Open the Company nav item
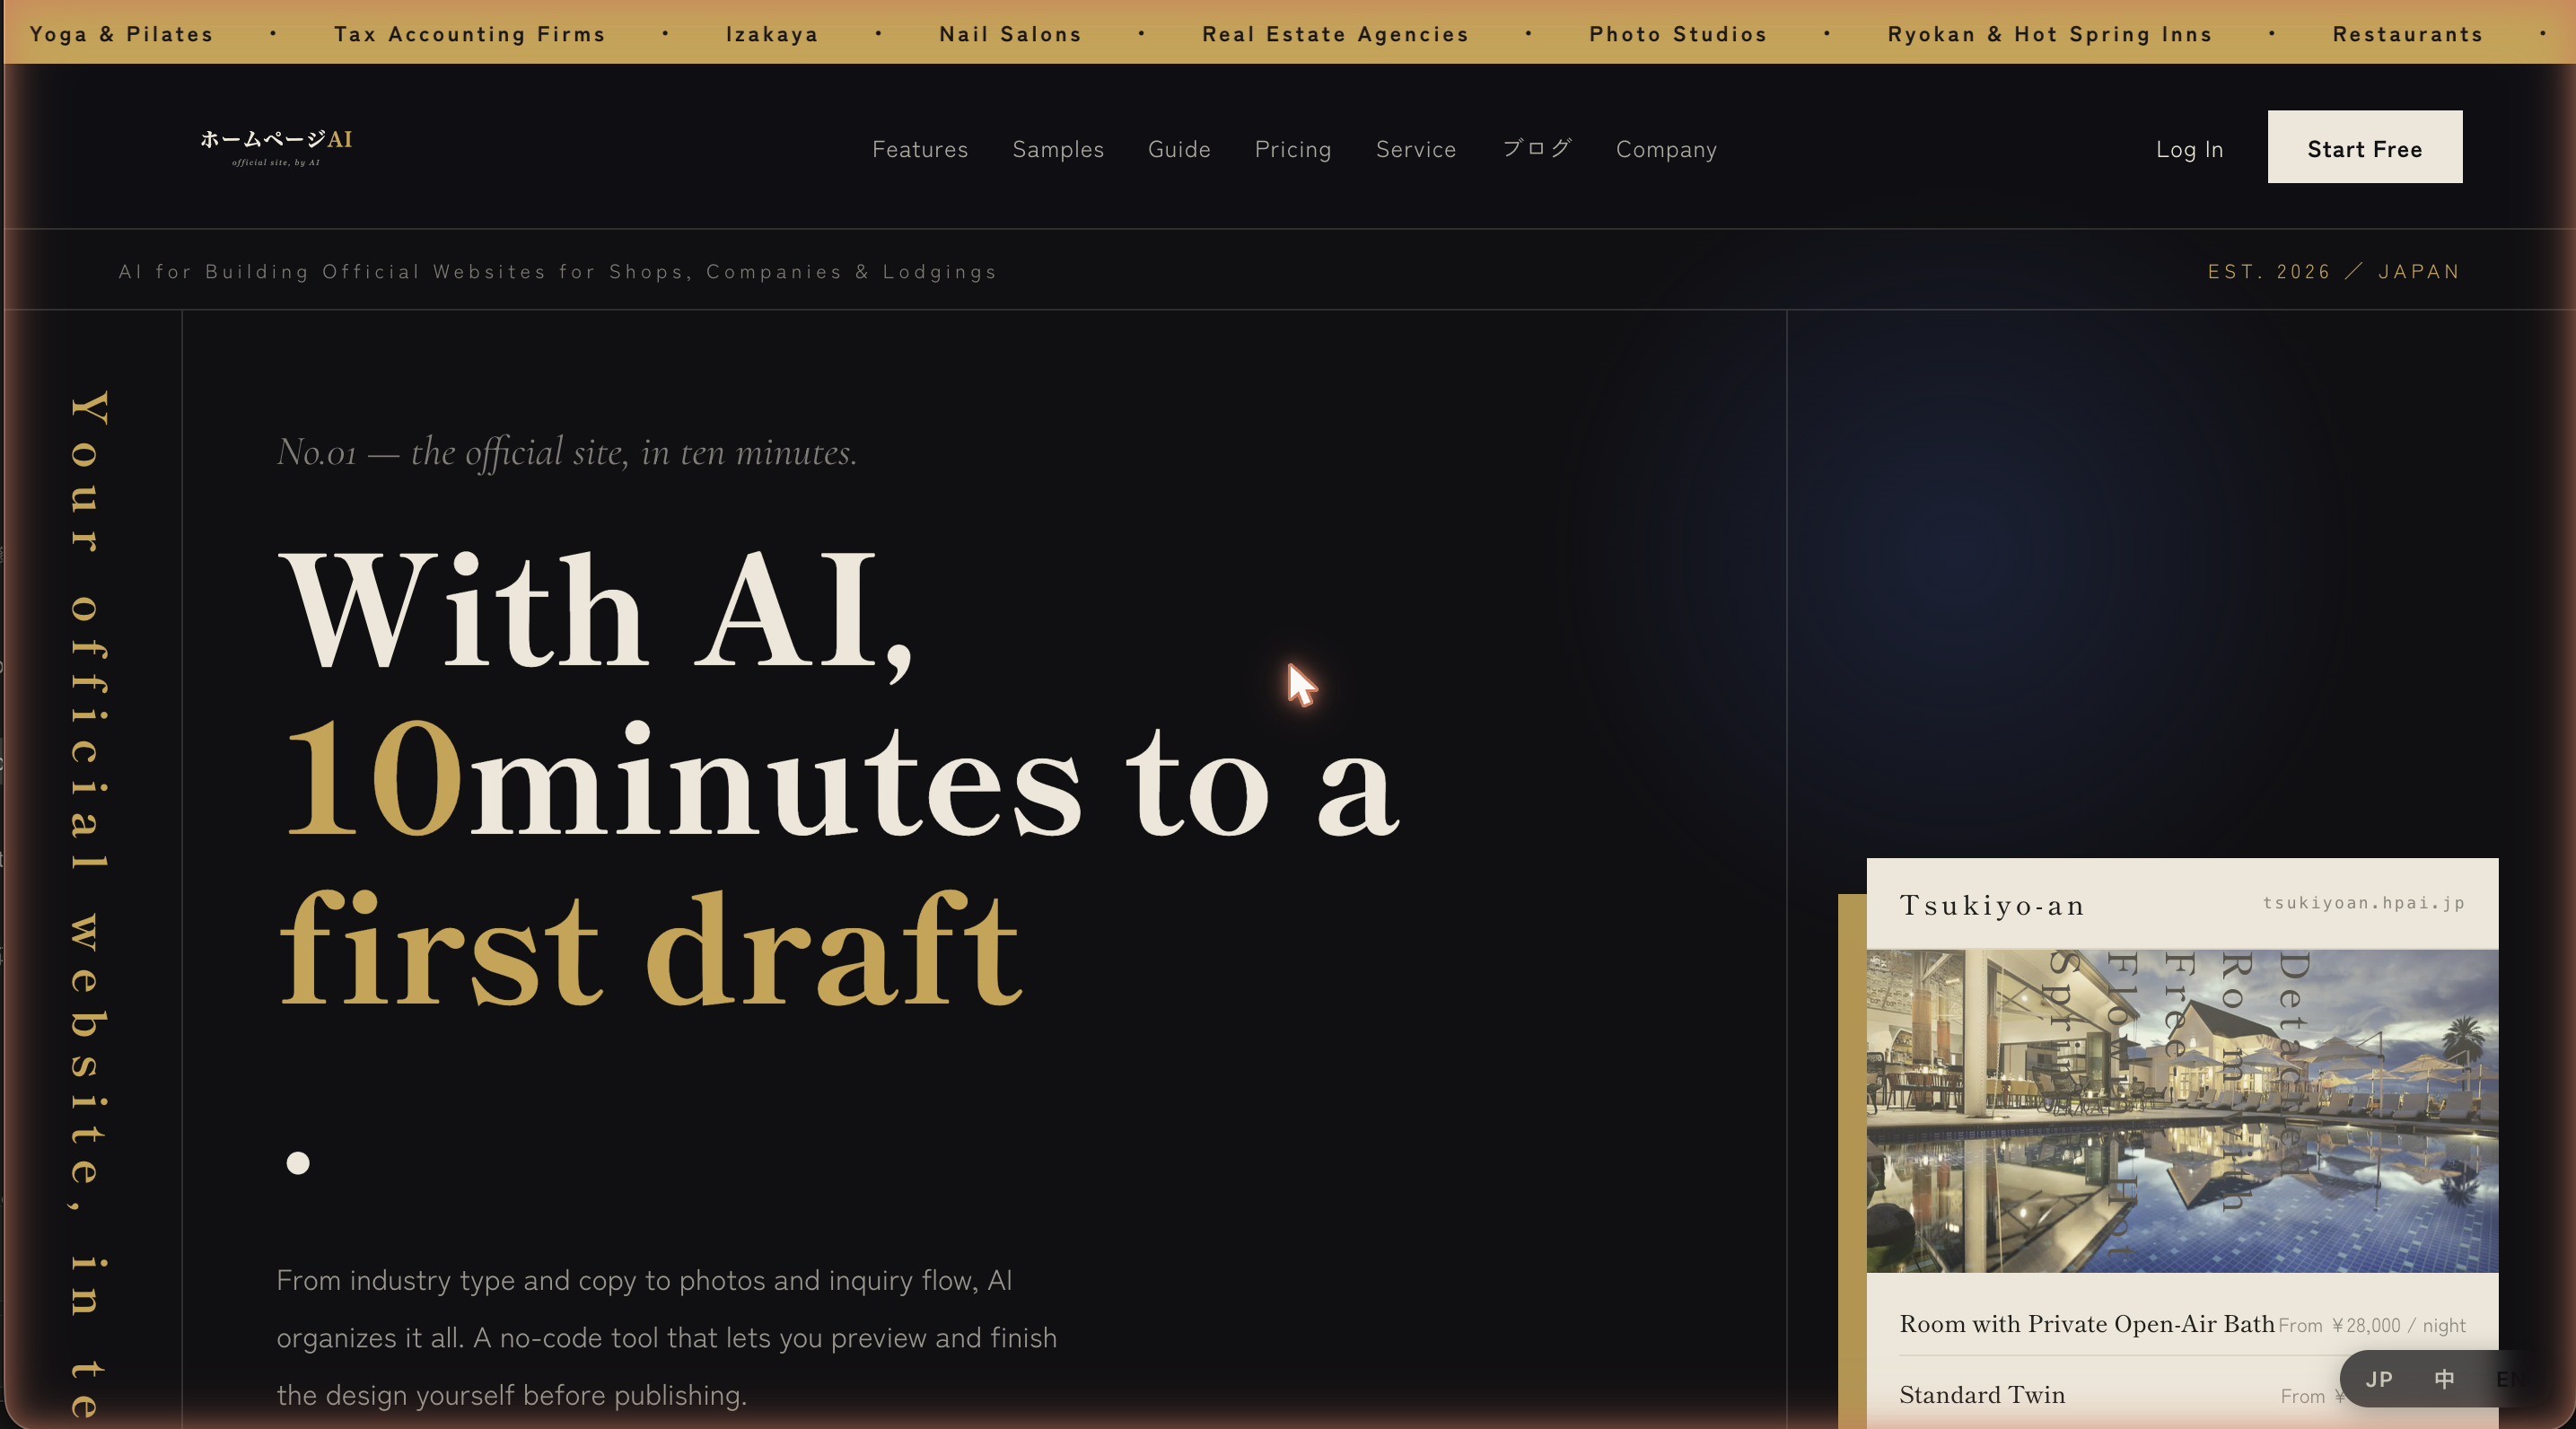The height and width of the screenshot is (1429, 2576). click(1665, 149)
